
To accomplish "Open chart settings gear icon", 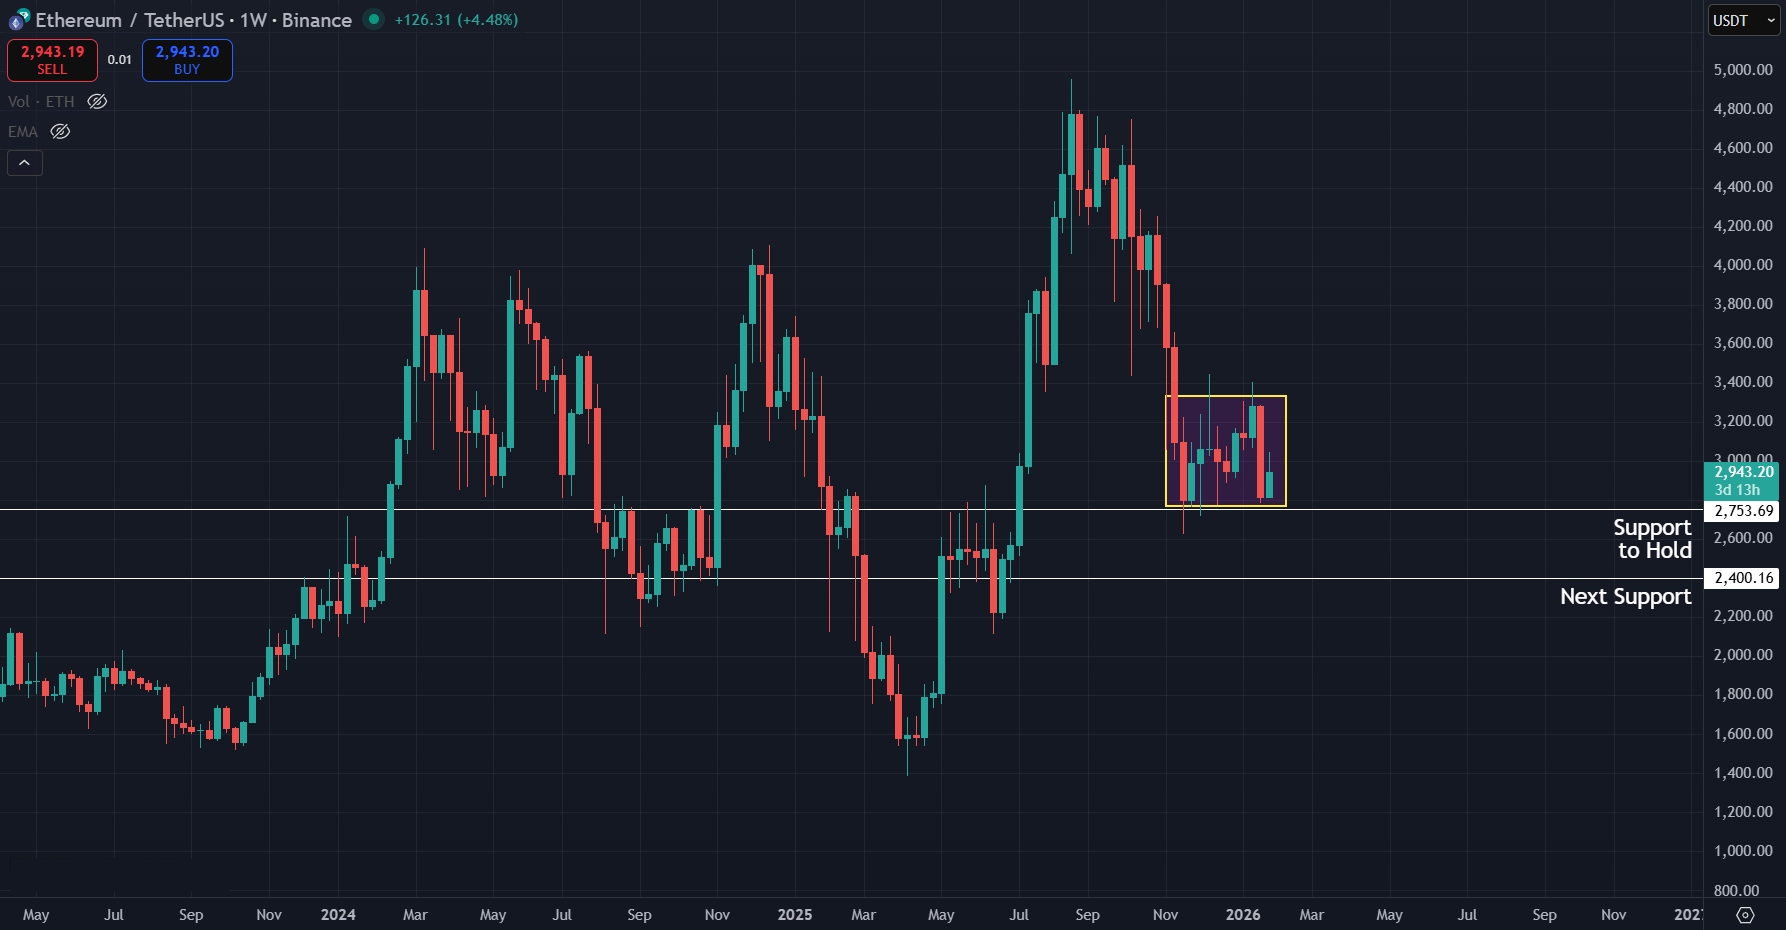I will click(x=1745, y=915).
